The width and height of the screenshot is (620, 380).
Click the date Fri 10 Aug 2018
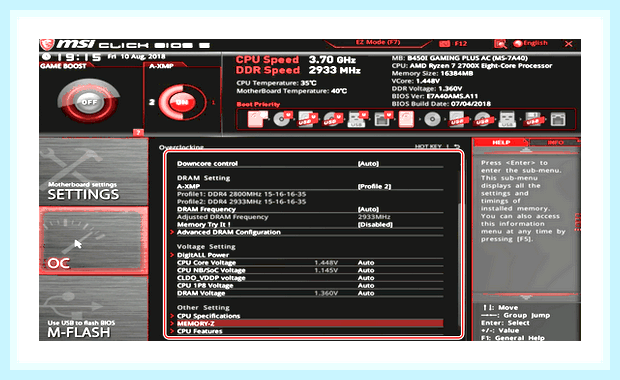[136, 57]
